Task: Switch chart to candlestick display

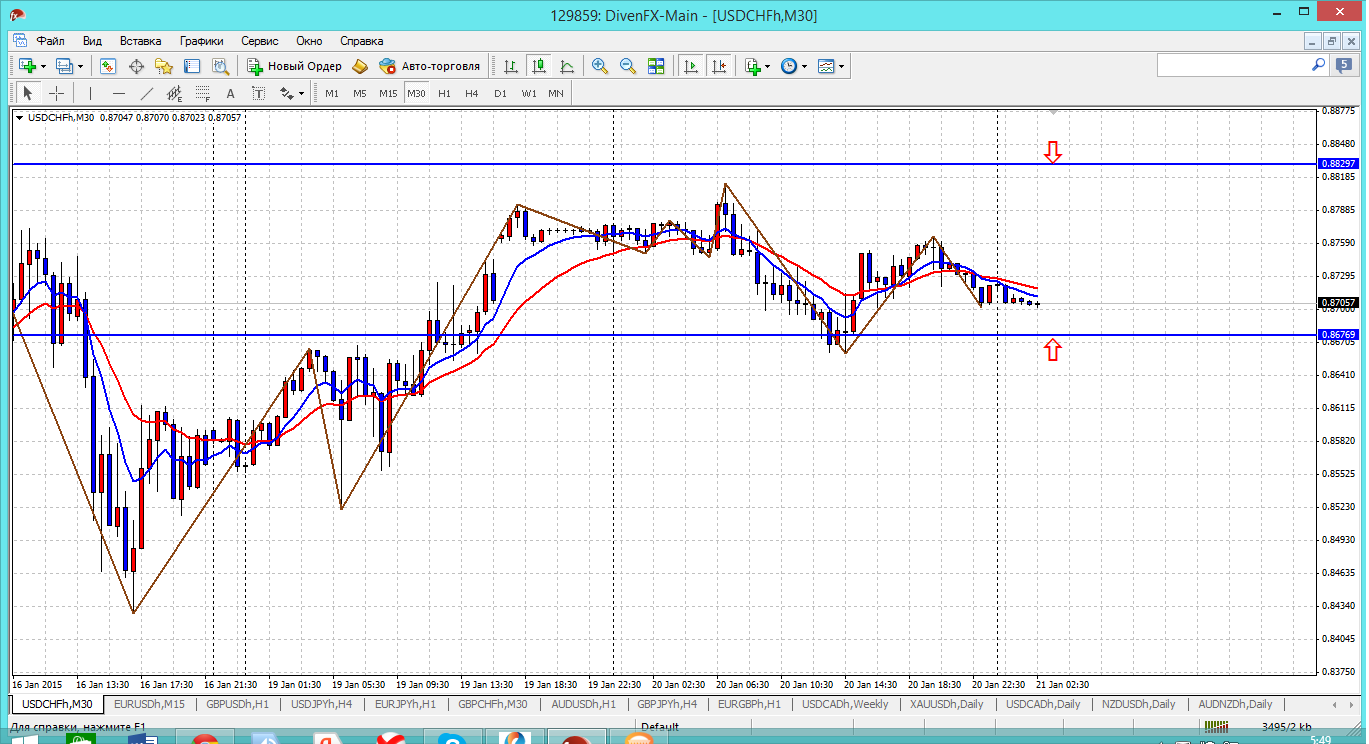Action: tap(539, 66)
